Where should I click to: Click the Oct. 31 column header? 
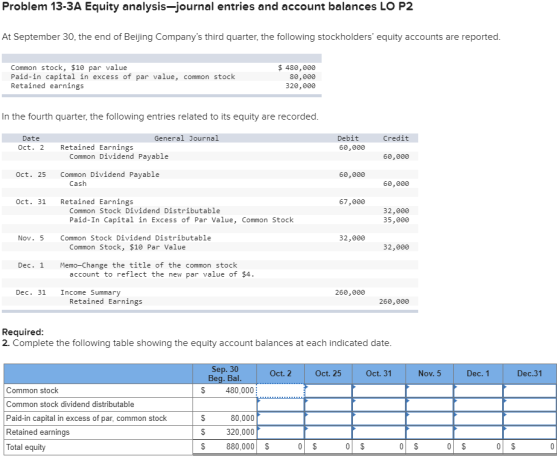coord(379,374)
